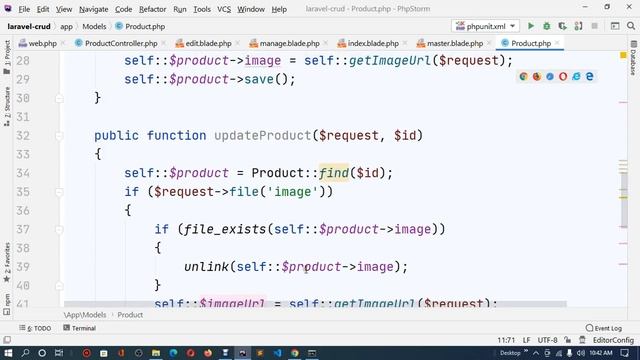Click the horizontal editor scrollbar
The height and width of the screenshot is (360, 640).
pos(315,304)
